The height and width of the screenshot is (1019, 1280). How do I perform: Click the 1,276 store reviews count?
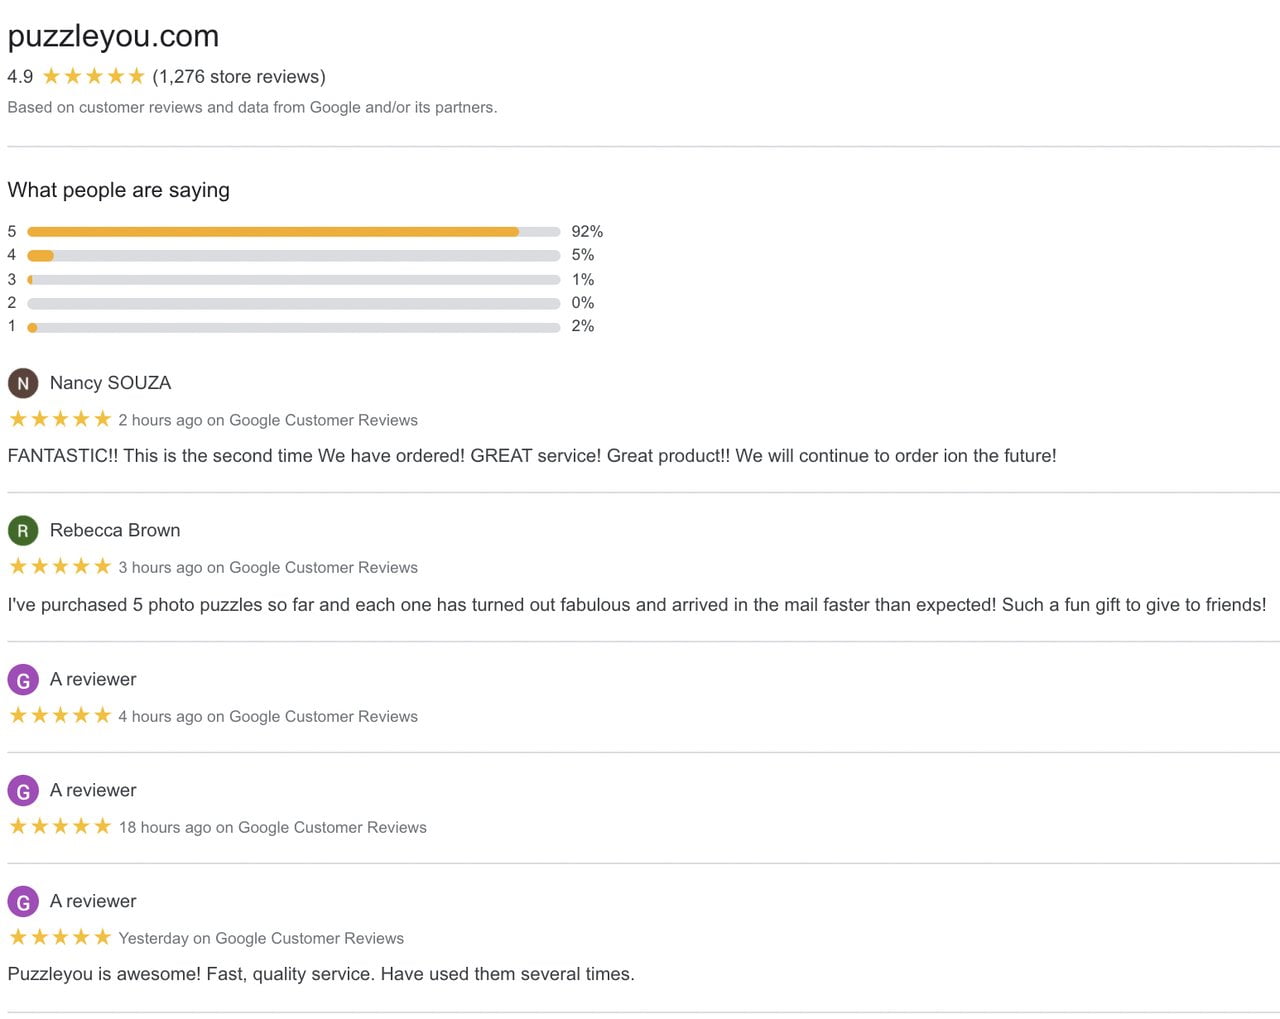(239, 76)
